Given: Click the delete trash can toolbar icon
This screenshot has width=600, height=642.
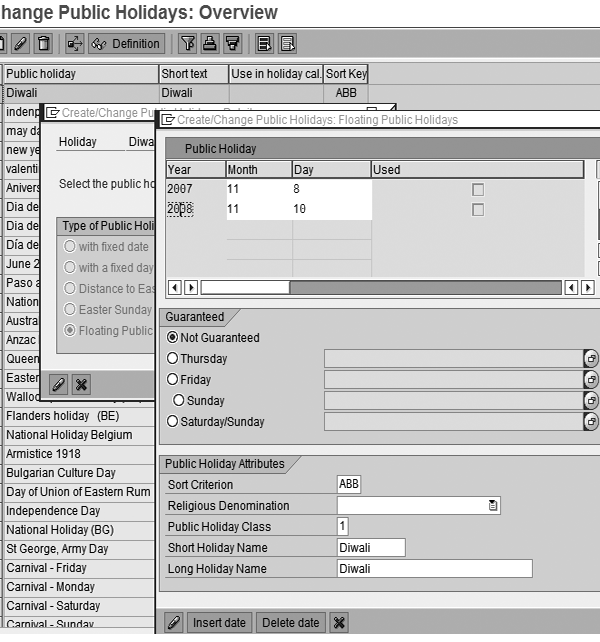Looking at the screenshot, I should pos(42,44).
